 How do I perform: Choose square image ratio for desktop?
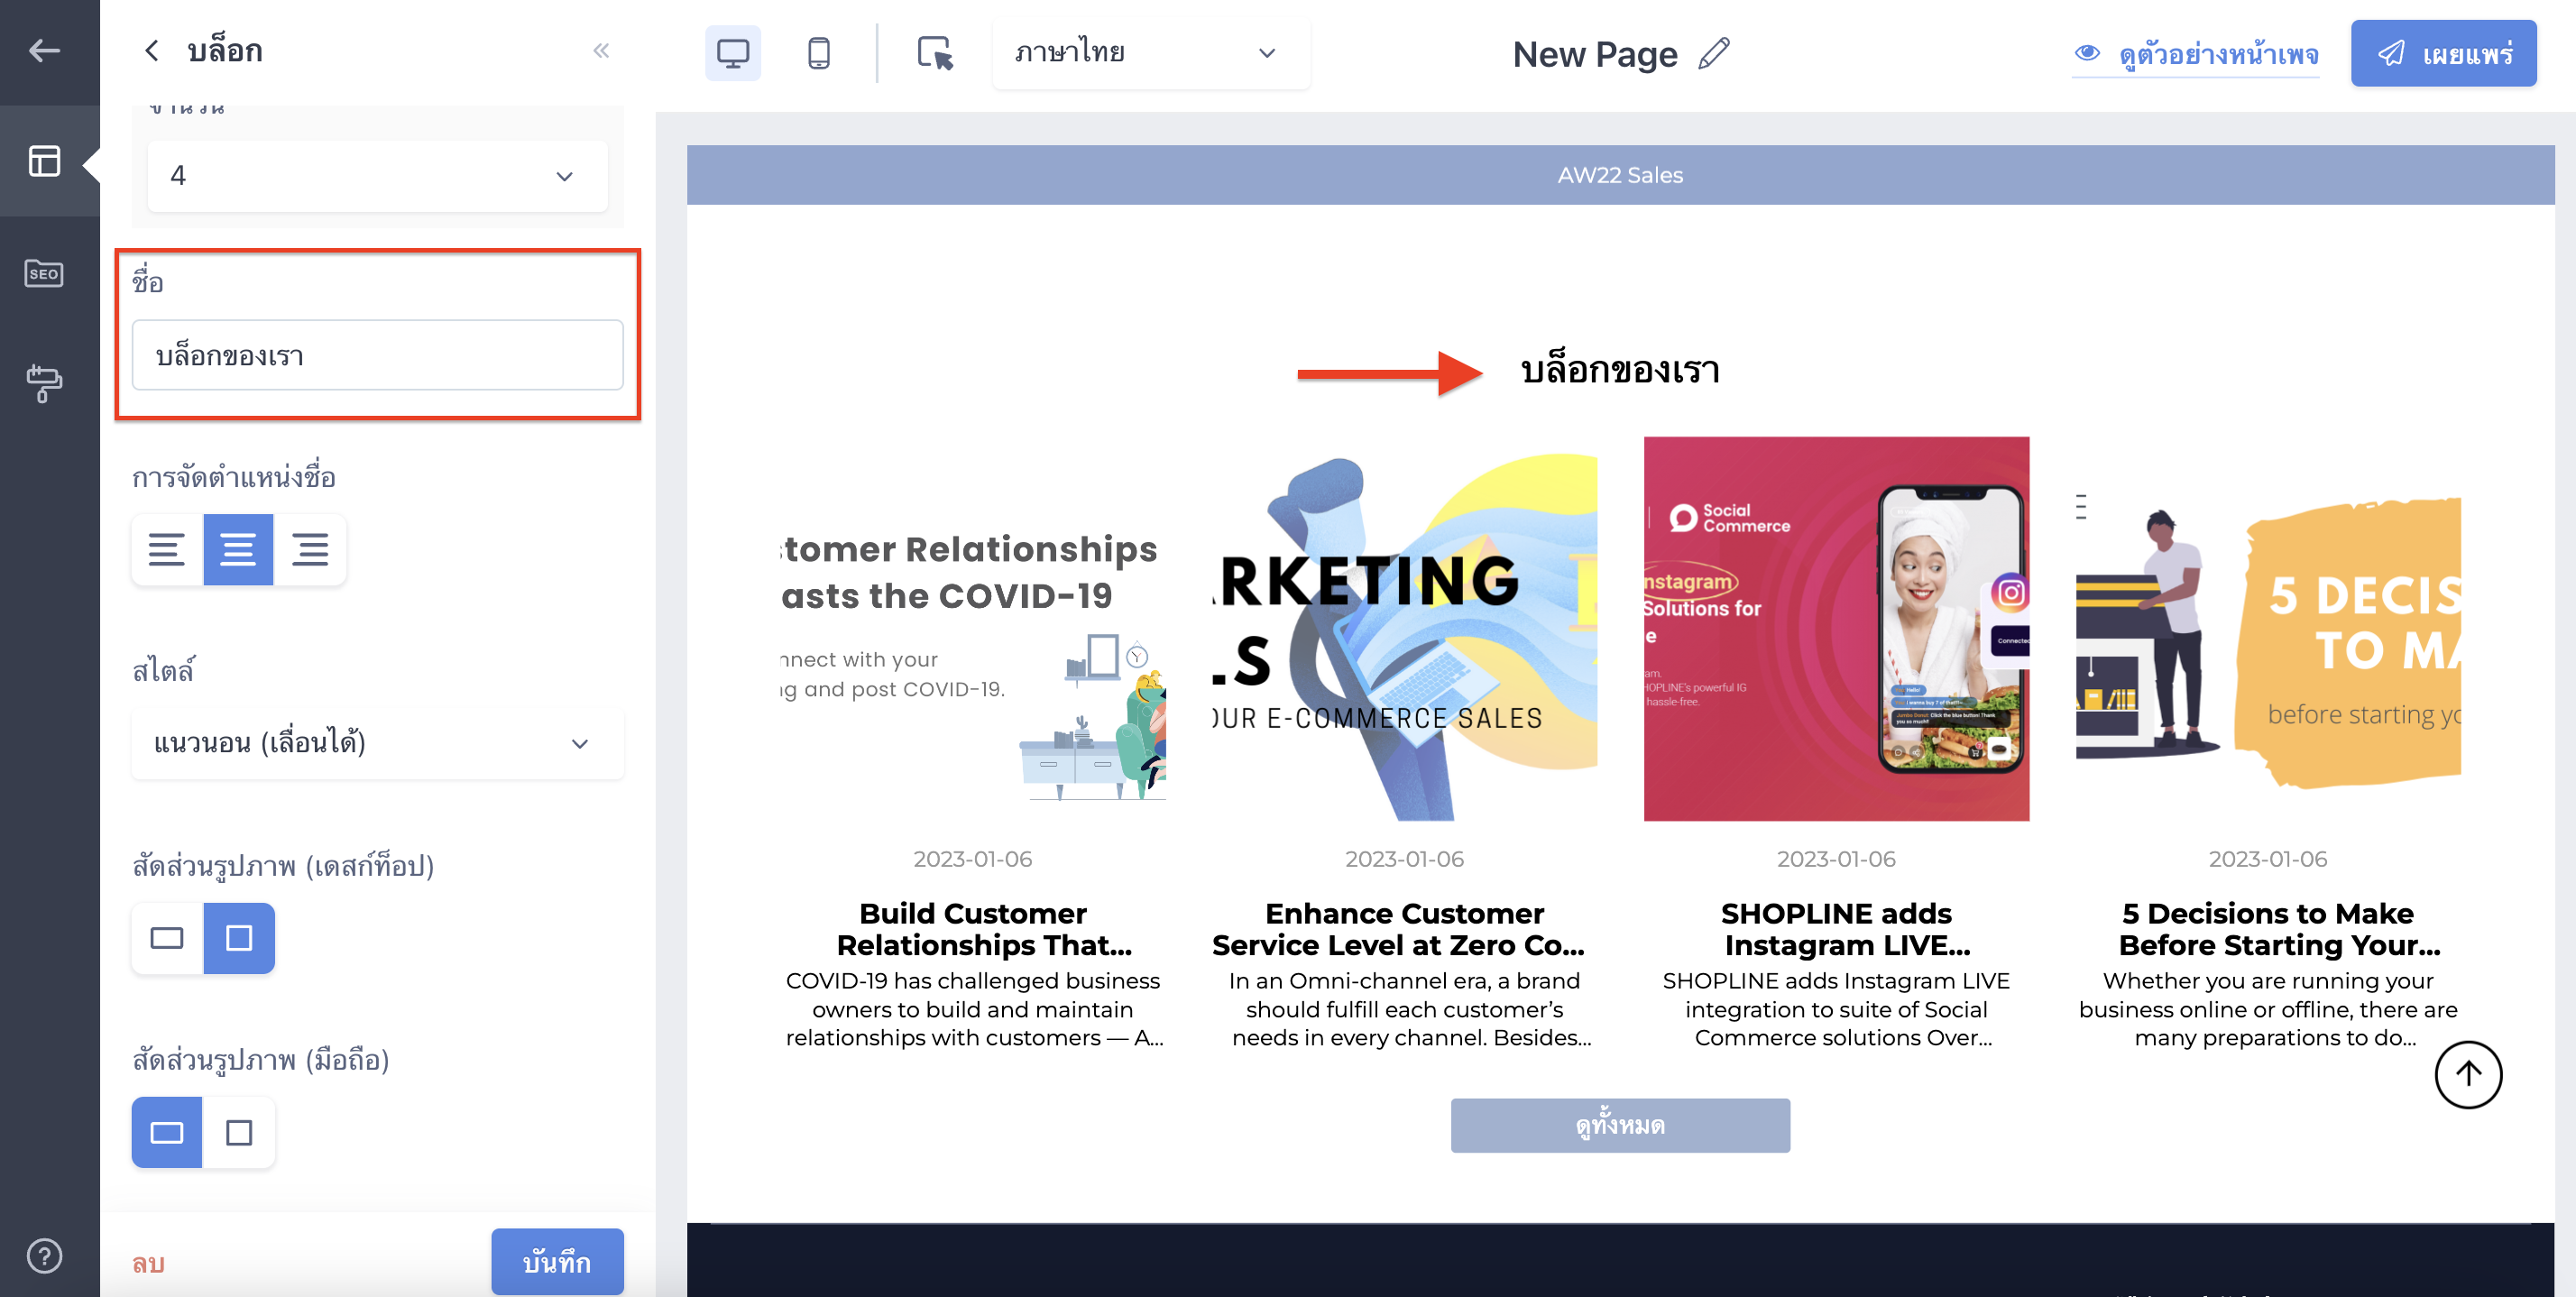click(239, 938)
